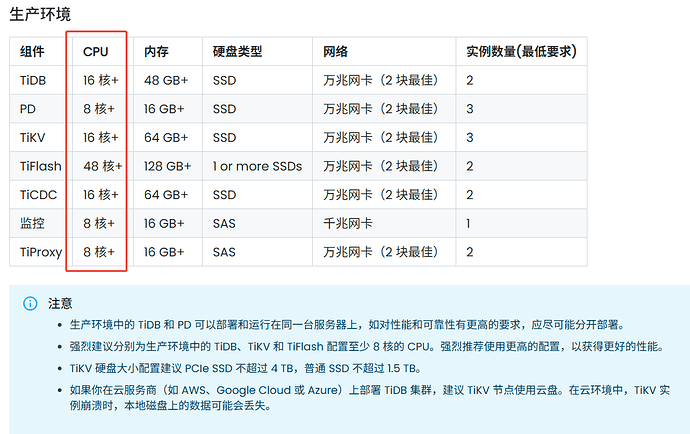
Task: Click the 实例数量(最低要求) column header
Action: click(521, 51)
